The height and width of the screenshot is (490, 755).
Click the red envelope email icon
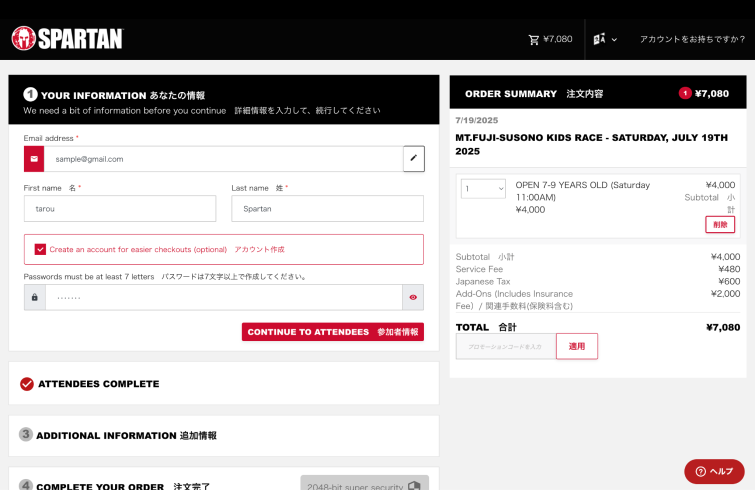pyautogui.click(x=34, y=159)
